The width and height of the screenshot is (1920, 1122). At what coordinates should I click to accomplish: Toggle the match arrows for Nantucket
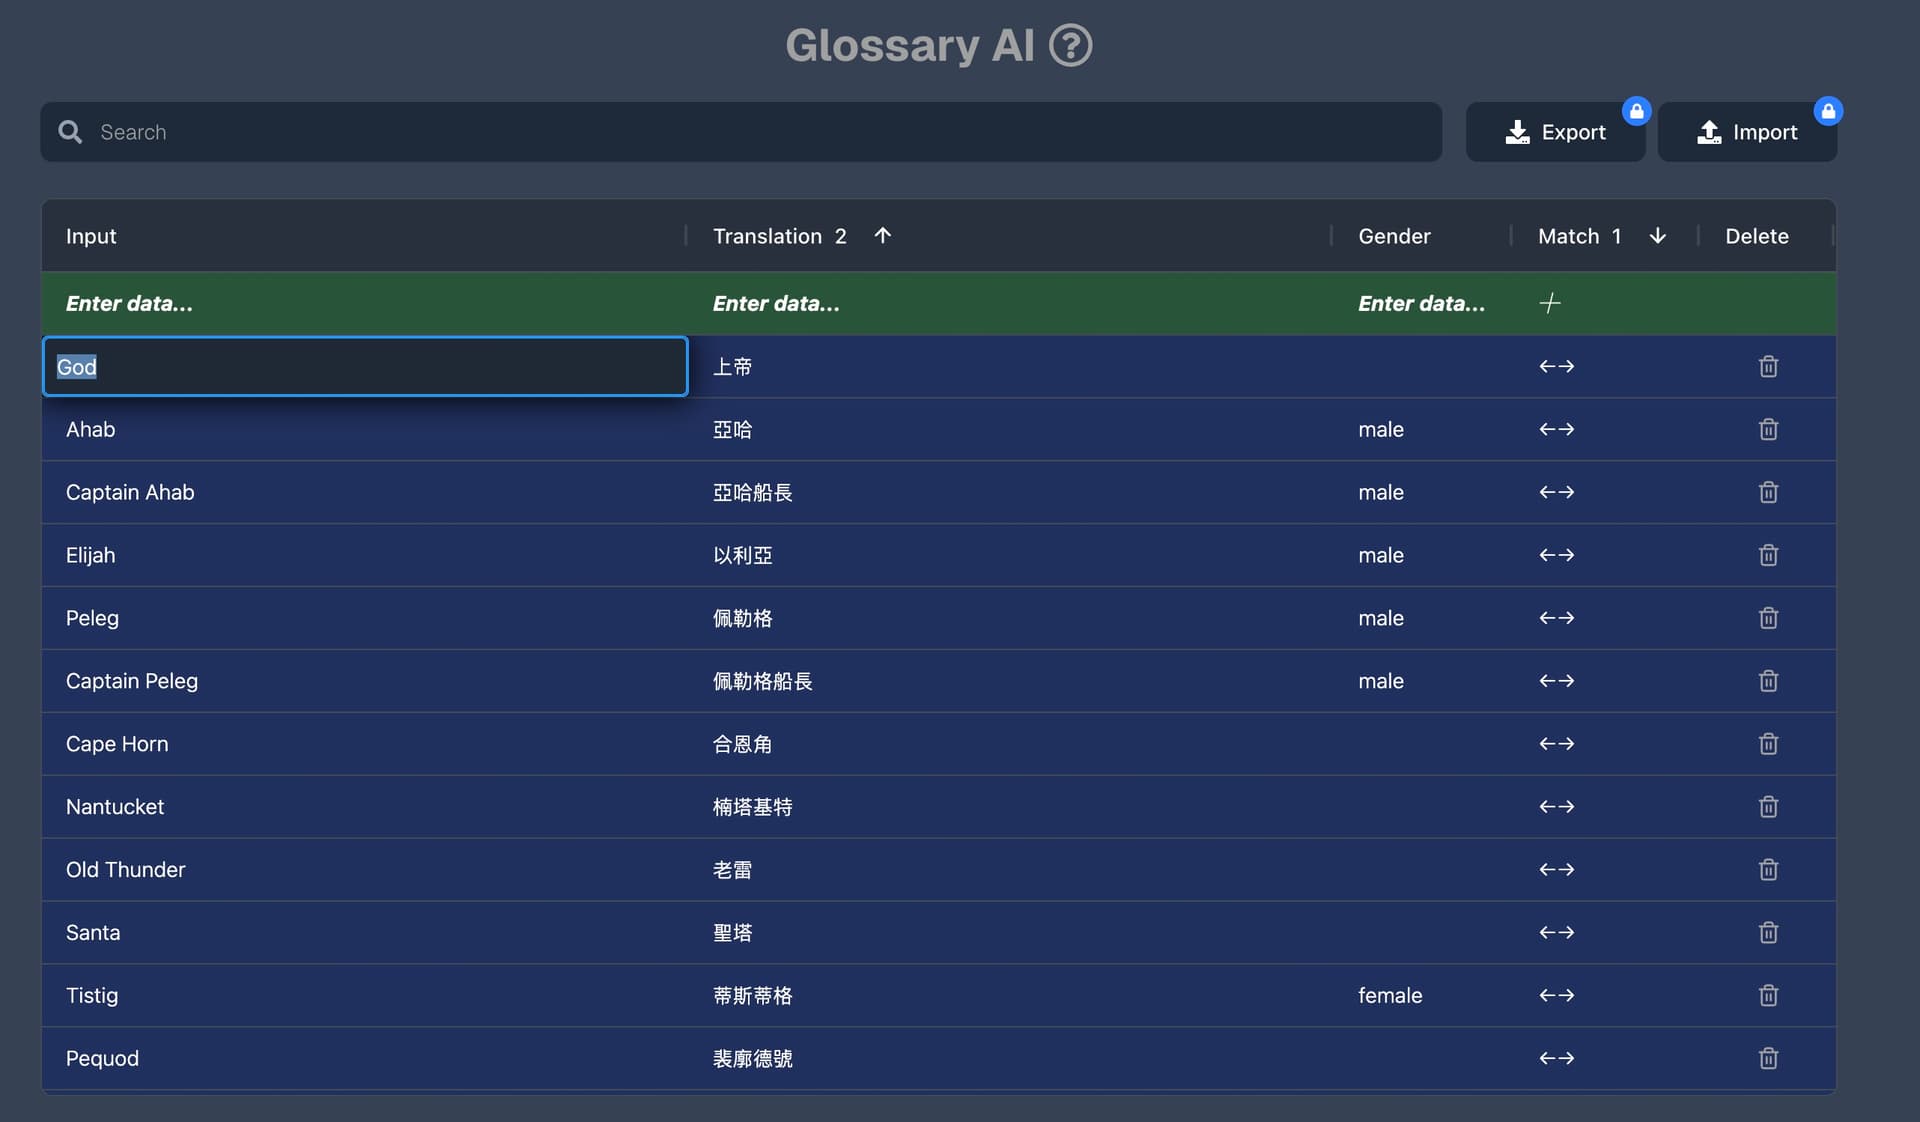coord(1556,807)
